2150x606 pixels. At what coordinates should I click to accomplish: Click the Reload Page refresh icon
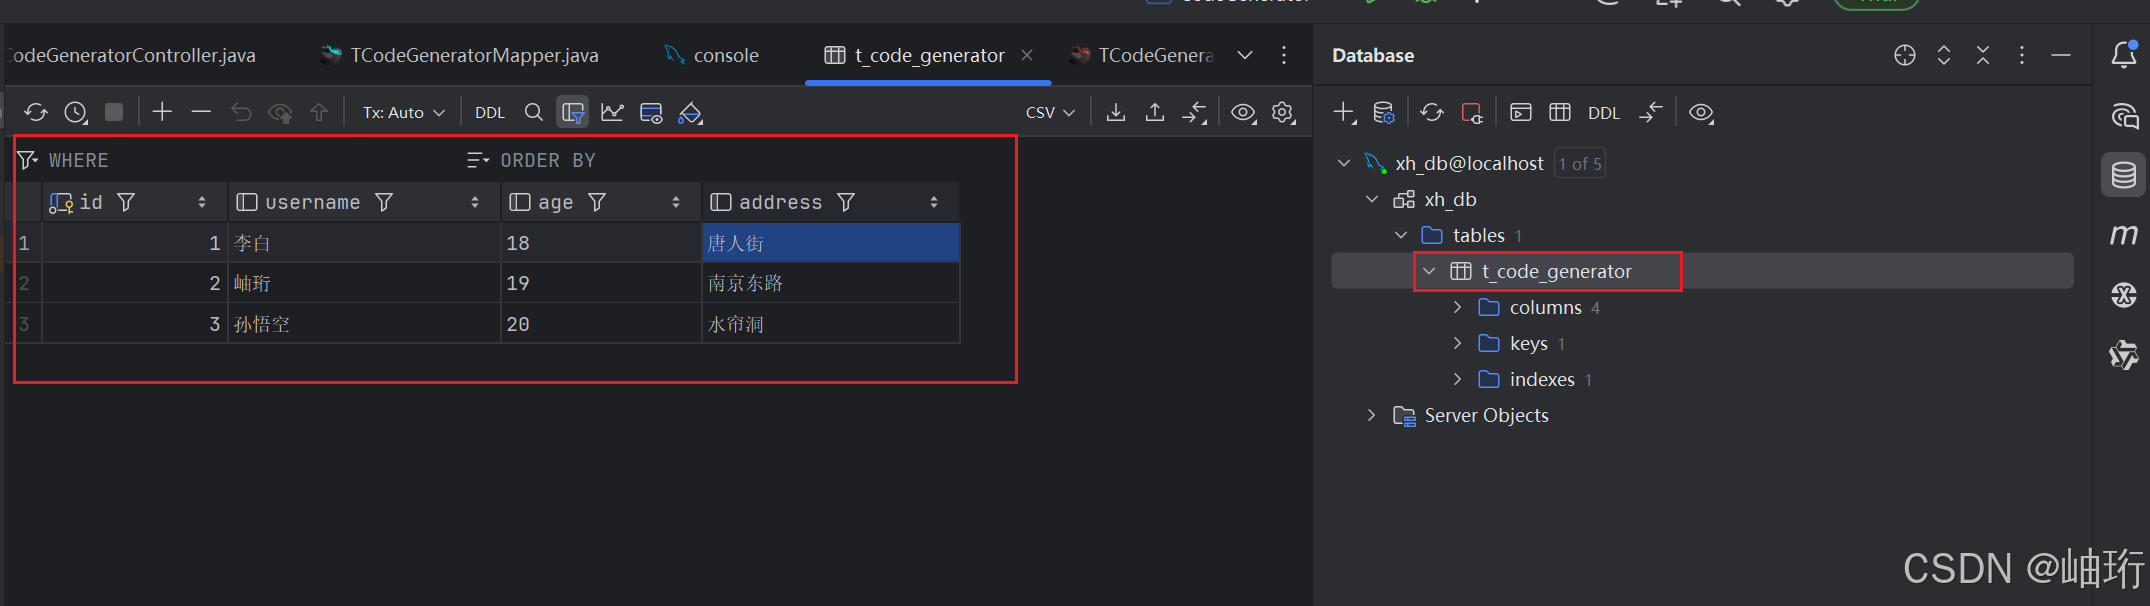coord(36,113)
